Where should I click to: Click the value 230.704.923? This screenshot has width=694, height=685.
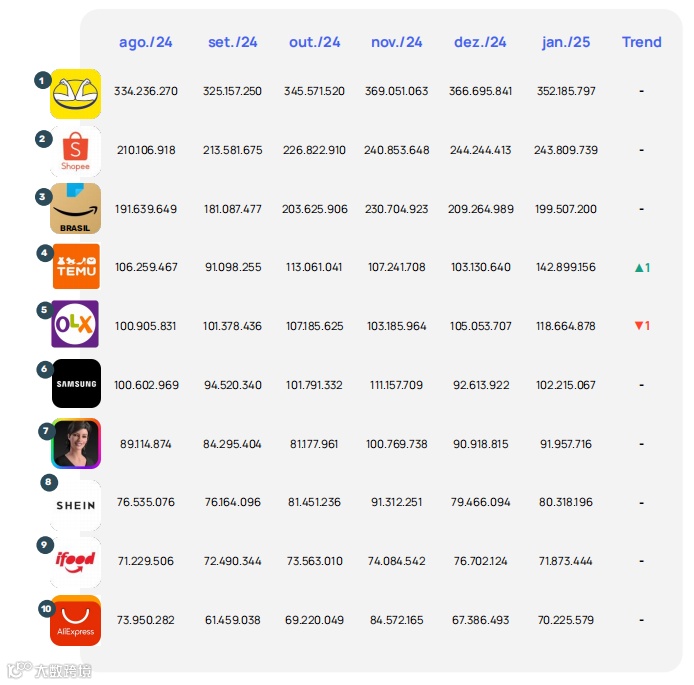point(397,209)
